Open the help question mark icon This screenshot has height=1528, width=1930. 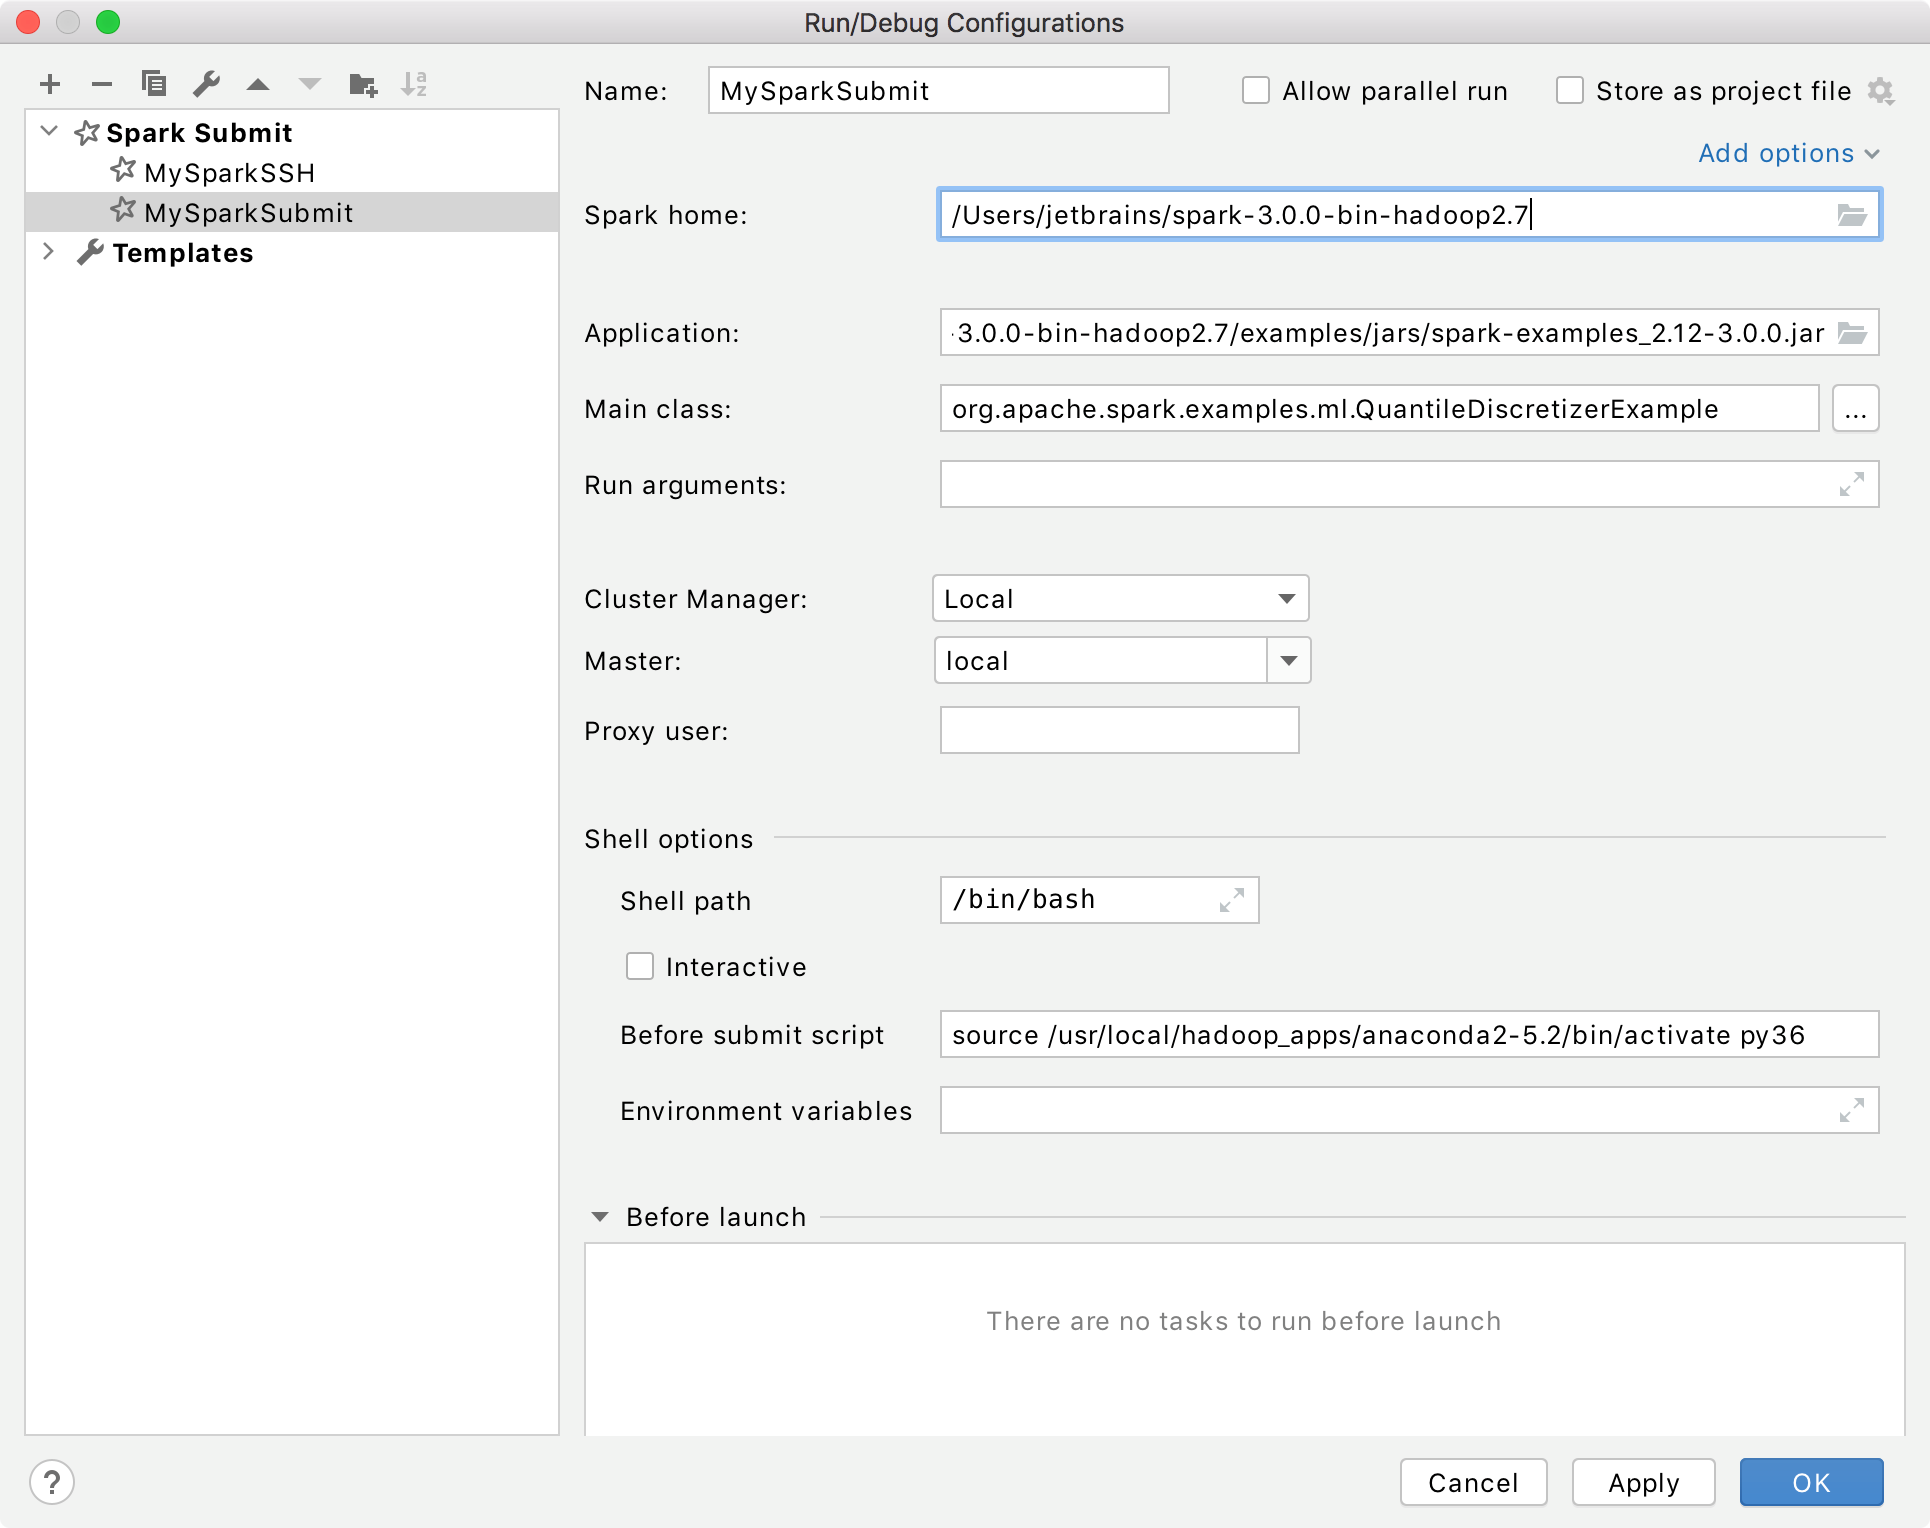point(53,1482)
